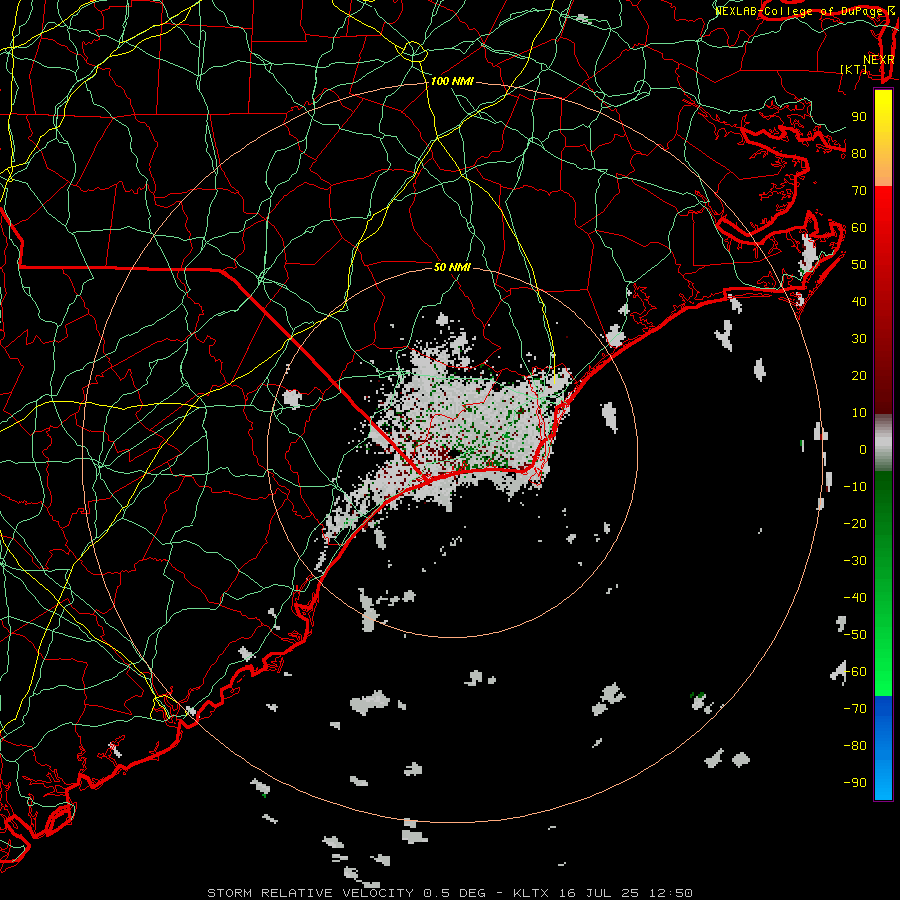Click the -60 value on velocity scale
This screenshot has width=900, height=900.
click(855, 672)
